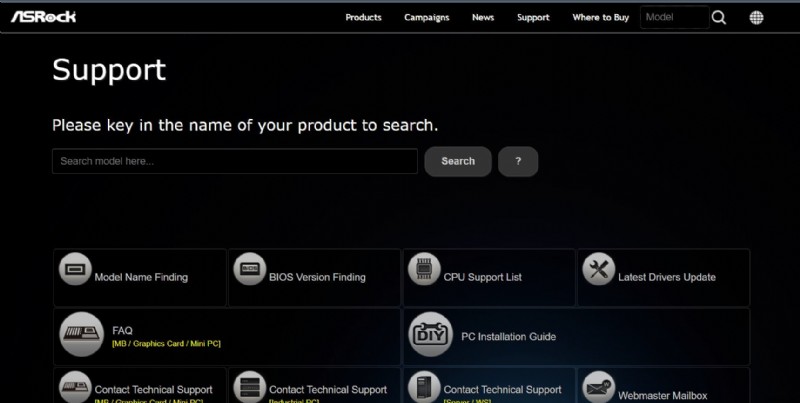Click the Contact Technical Support industrial PC icon

click(249, 387)
